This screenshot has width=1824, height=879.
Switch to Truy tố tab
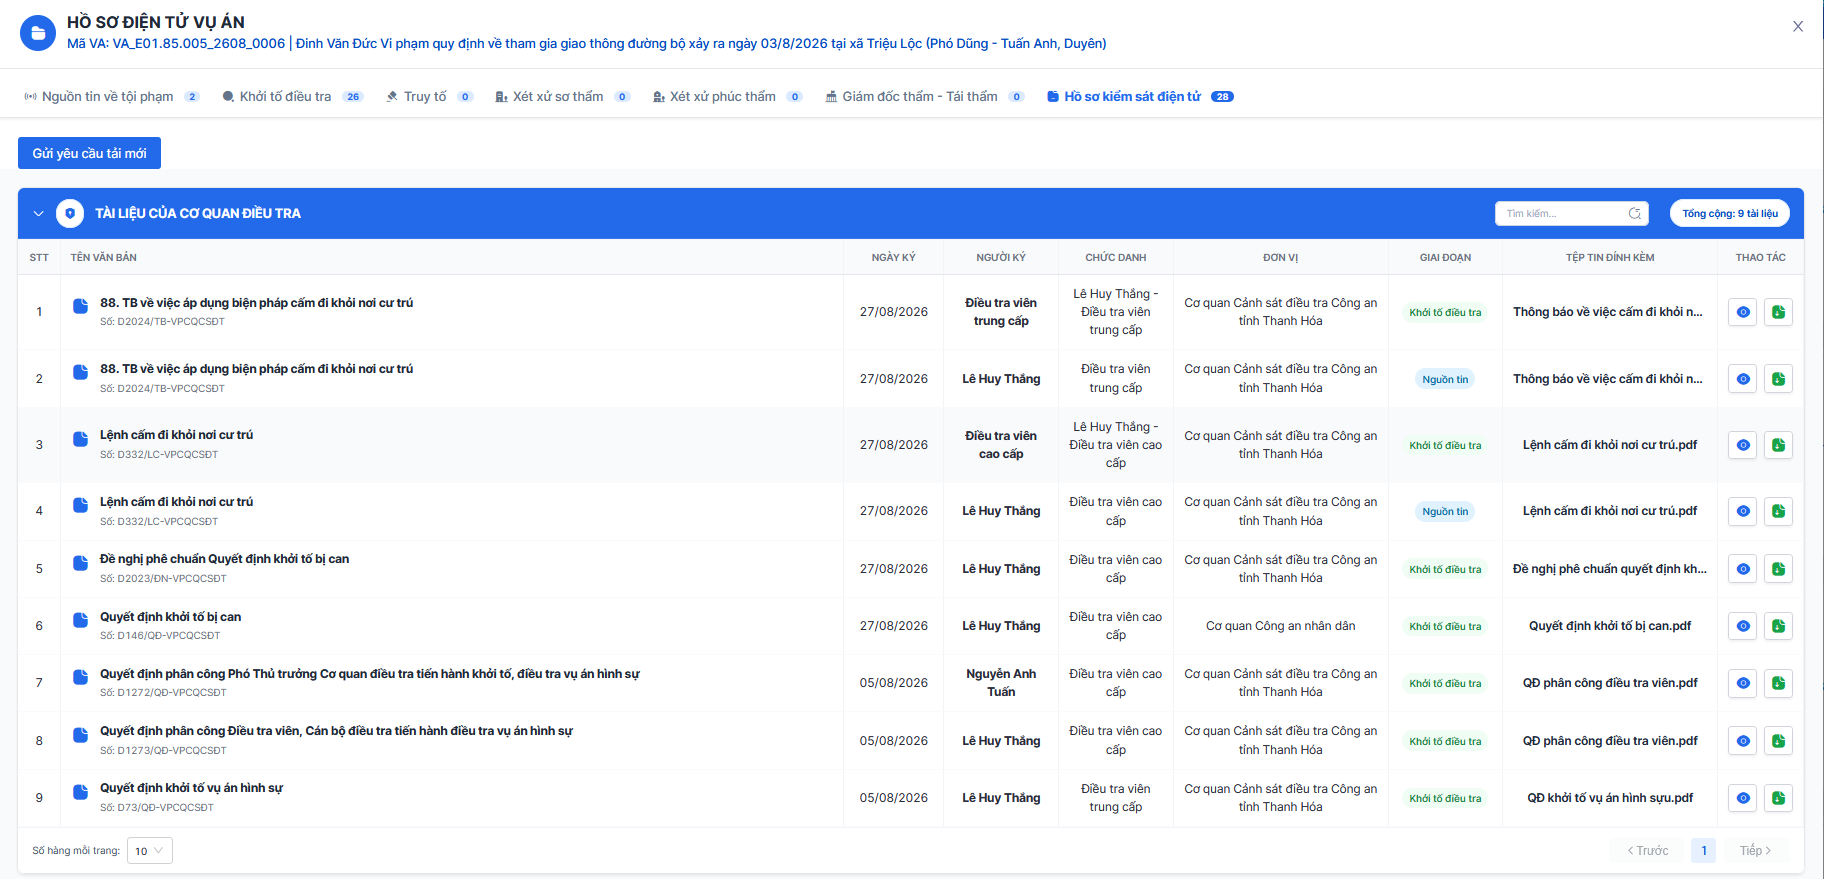coord(429,97)
